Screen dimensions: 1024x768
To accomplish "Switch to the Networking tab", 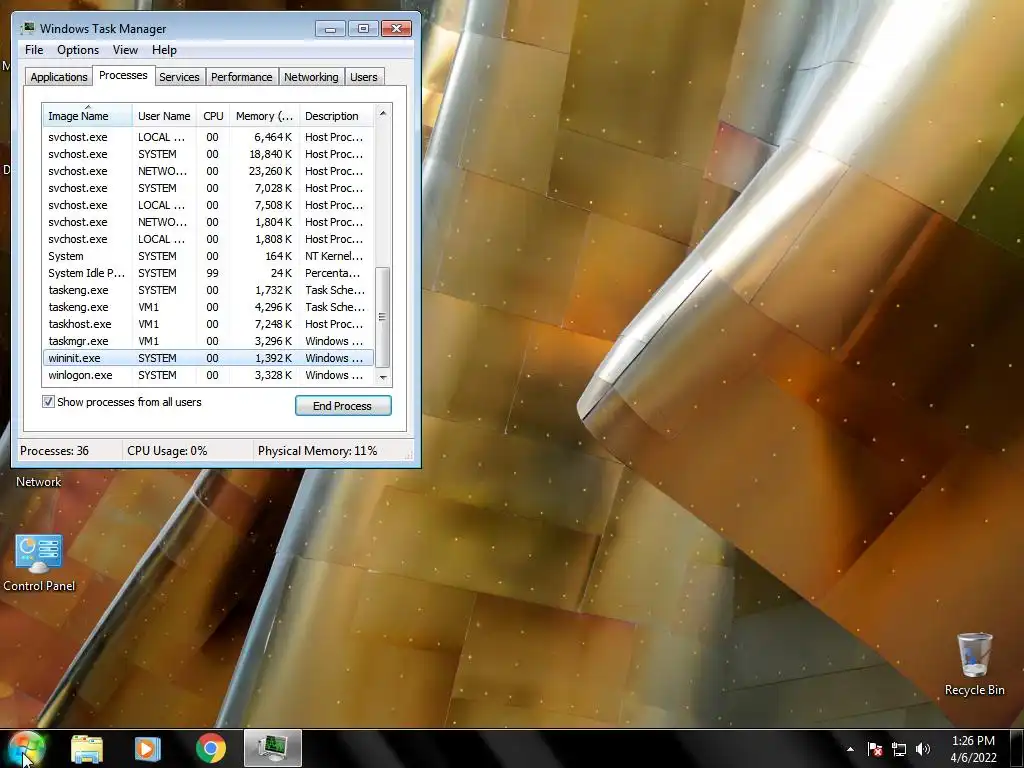I will [311, 77].
